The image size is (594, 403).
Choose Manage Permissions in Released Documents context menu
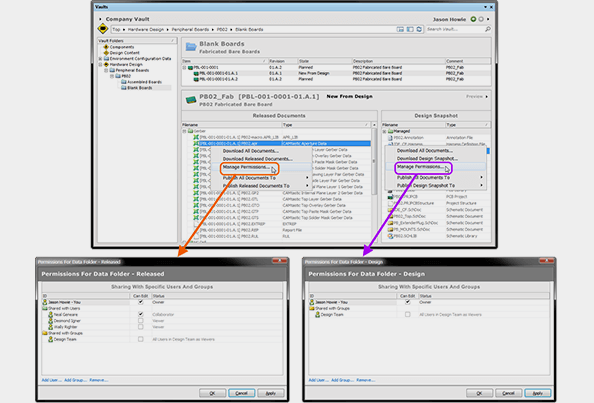pyautogui.click(x=246, y=167)
